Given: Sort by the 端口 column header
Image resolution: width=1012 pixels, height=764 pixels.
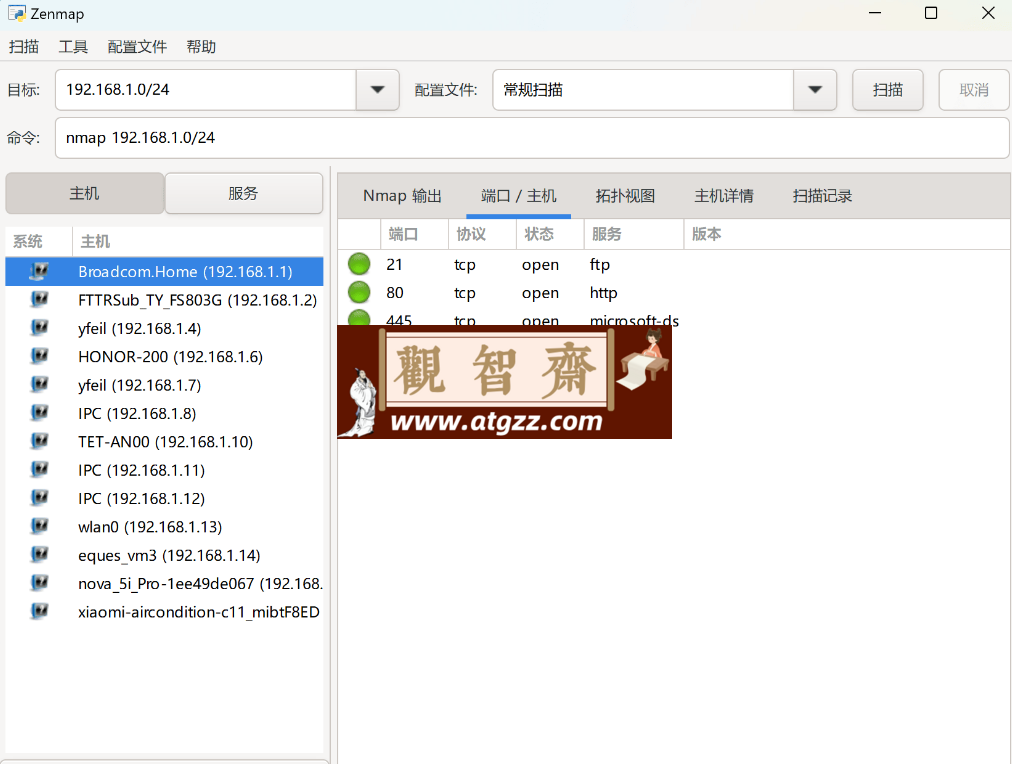Looking at the screenshot, I should coord(414,234).
